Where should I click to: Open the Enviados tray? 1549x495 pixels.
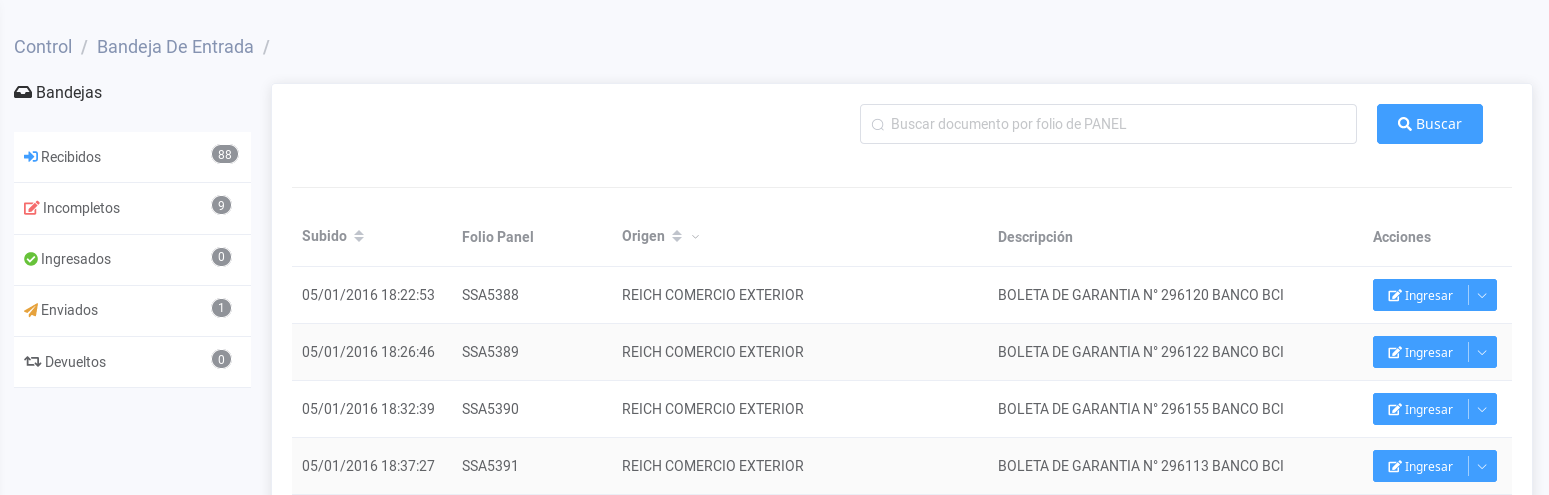pos(69,310)
